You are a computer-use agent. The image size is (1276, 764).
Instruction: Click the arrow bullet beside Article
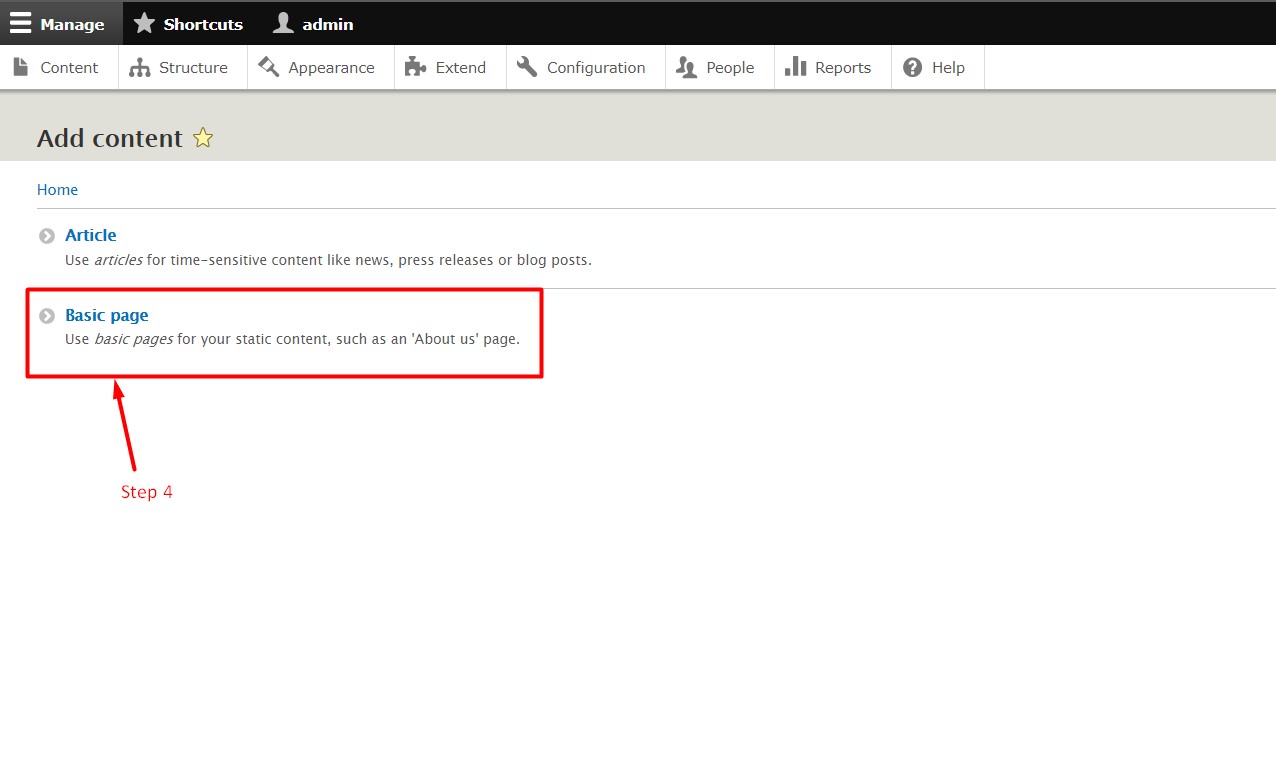point(47,236)
